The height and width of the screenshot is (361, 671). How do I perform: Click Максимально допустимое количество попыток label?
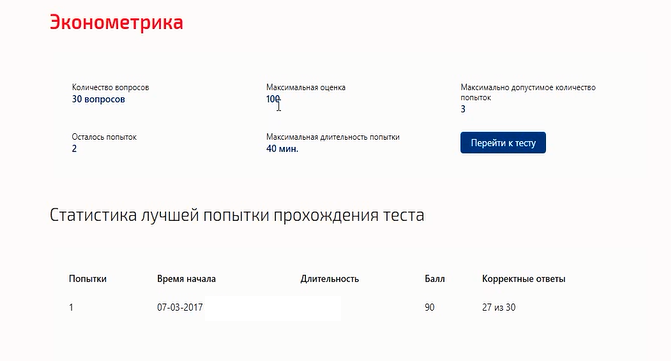(x=528, y=92)
